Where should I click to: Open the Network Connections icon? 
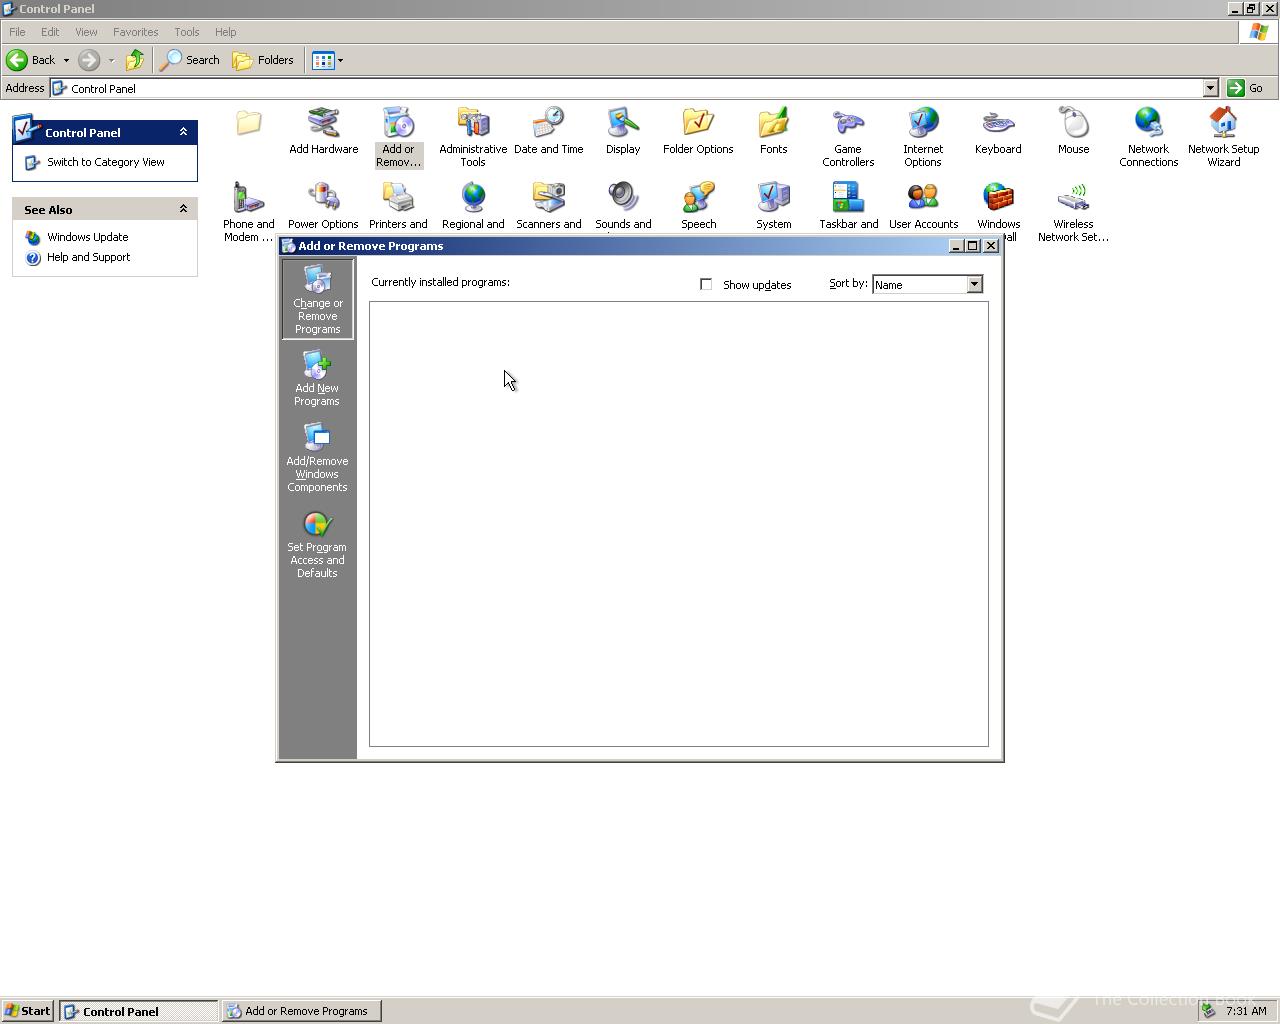coord(1148,138)
